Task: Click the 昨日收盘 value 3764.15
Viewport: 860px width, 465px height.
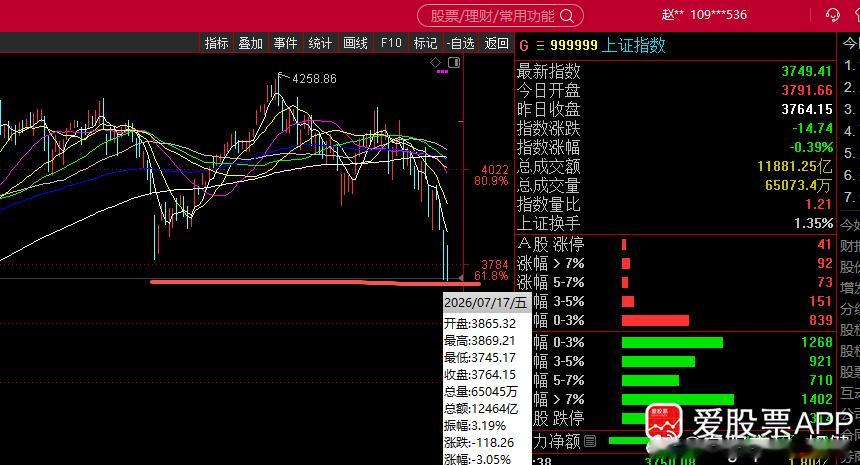Action: coord(807,109)
